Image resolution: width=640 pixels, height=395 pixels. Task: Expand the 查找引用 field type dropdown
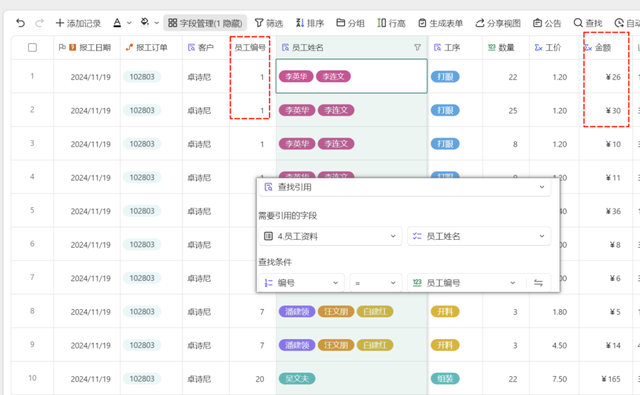pyautogui.click(x=404, y=187)
